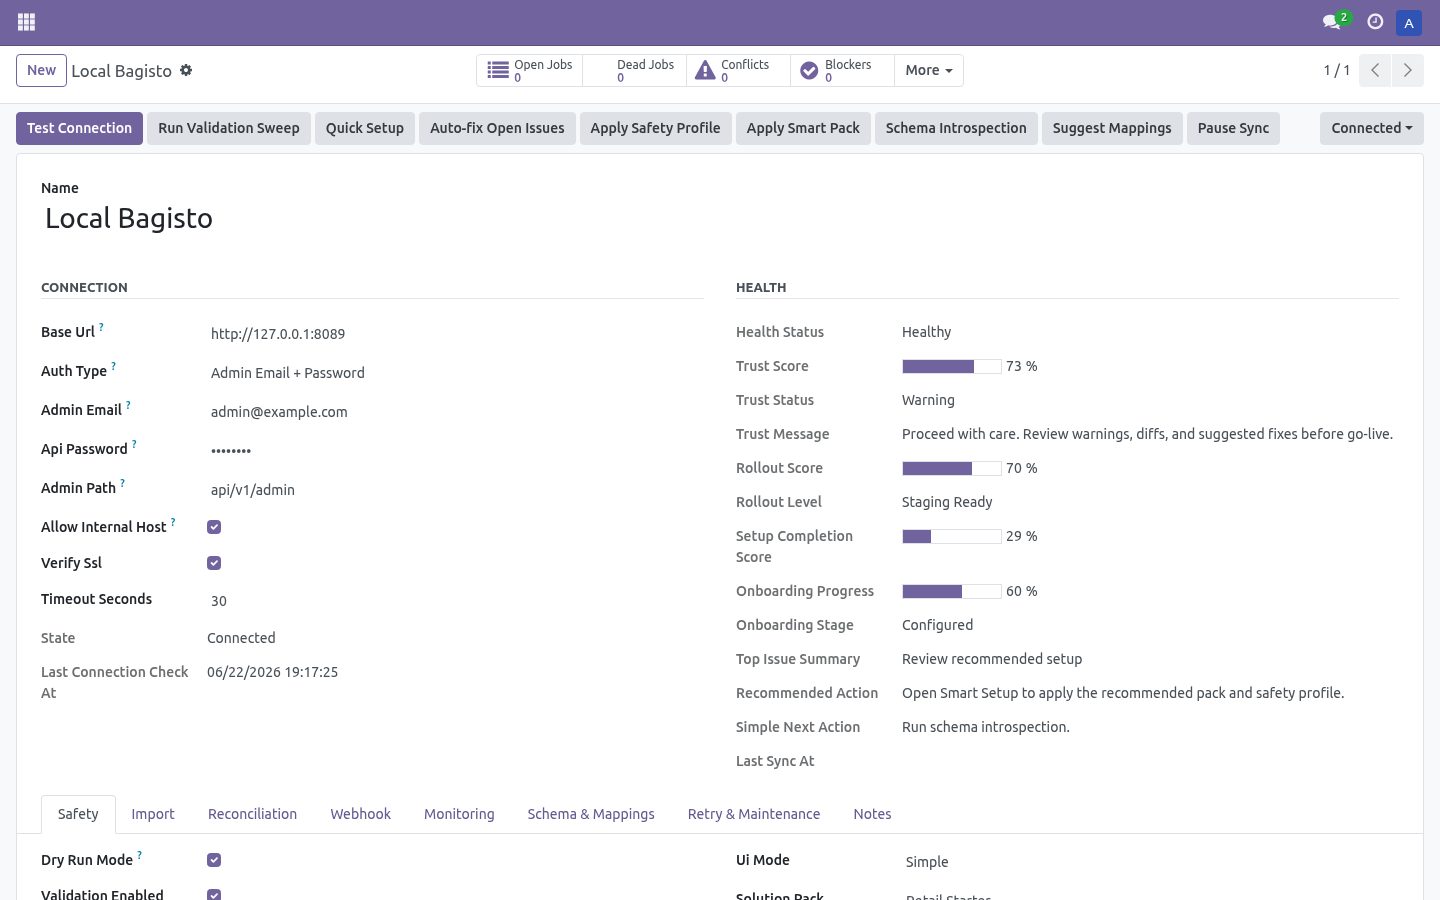Expand the More stat buttons dropdown

(929, 70)
